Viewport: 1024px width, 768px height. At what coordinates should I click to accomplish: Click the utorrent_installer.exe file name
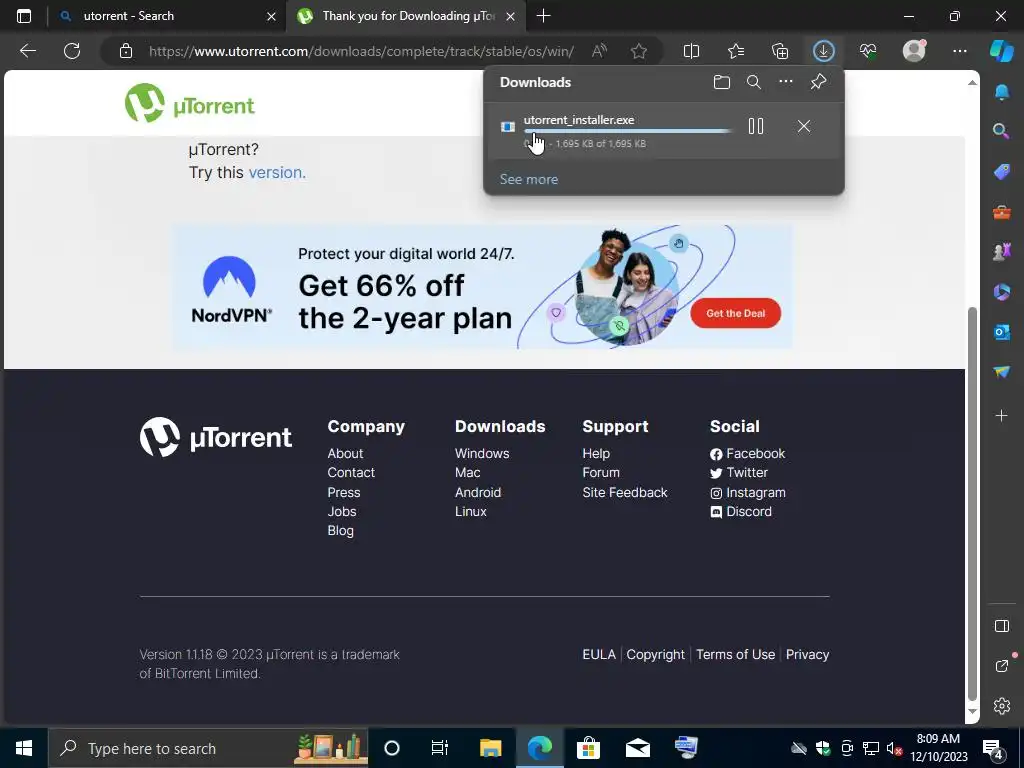tap(579, 120)
